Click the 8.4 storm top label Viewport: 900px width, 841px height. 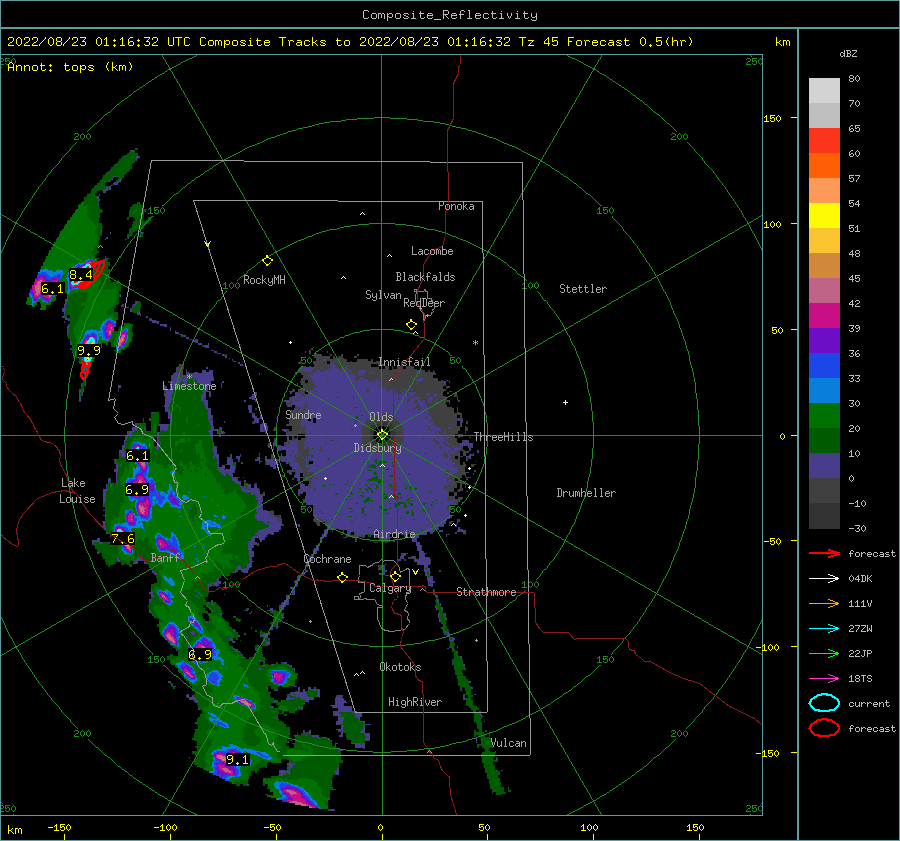[x=81, y=275]
